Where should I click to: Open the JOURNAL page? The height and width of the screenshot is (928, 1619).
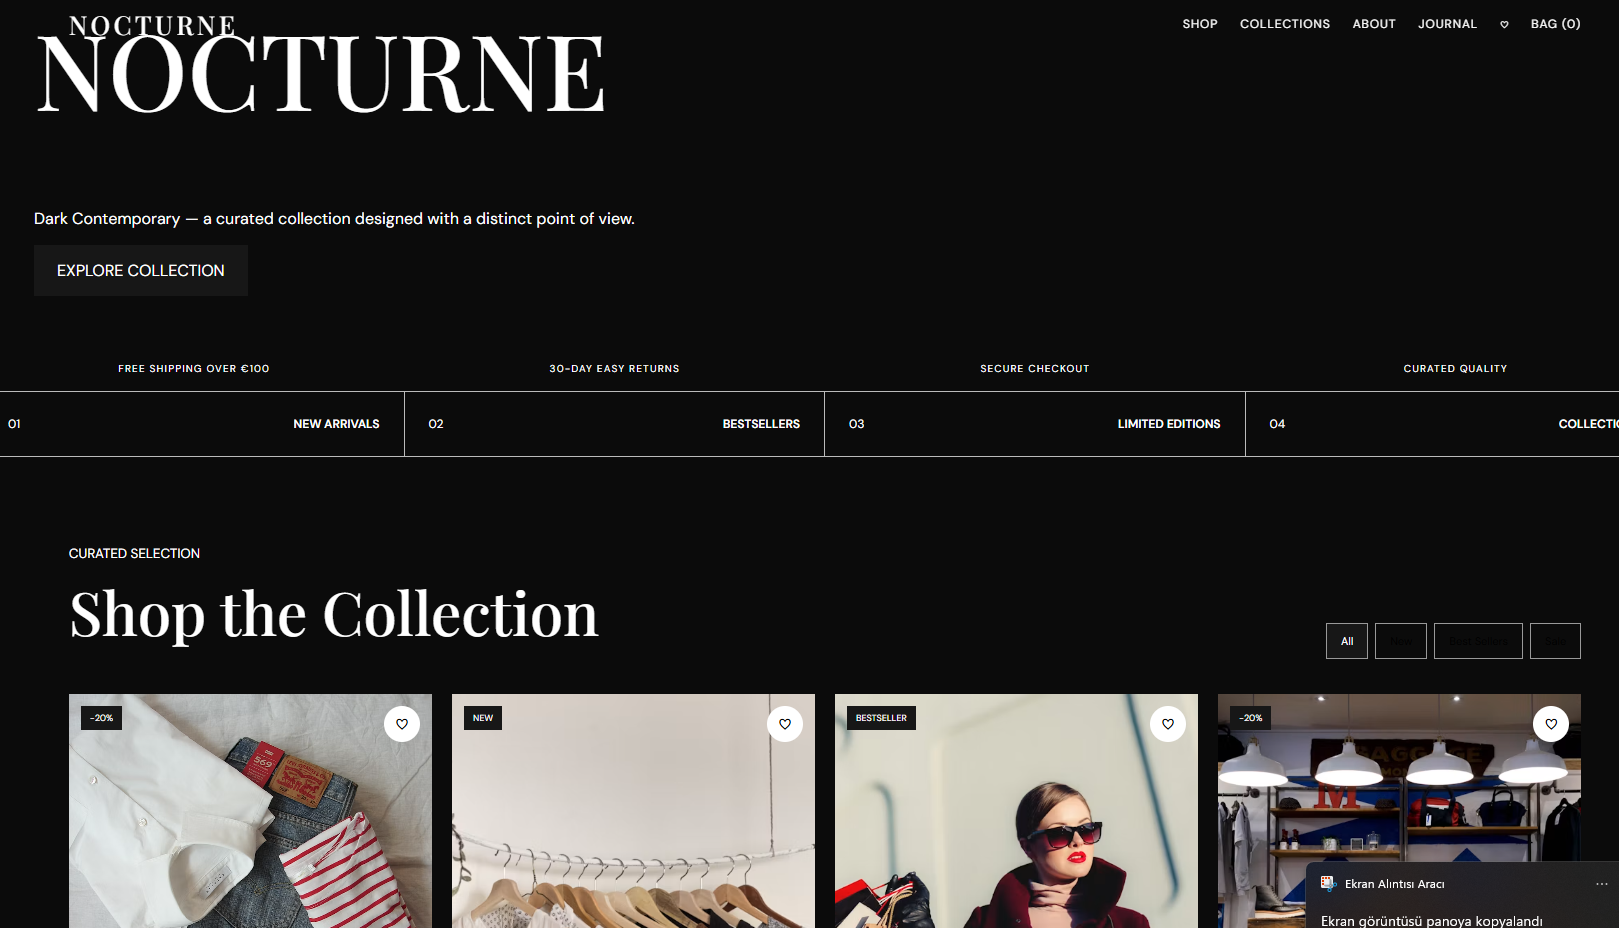(x=1447, y=24)
